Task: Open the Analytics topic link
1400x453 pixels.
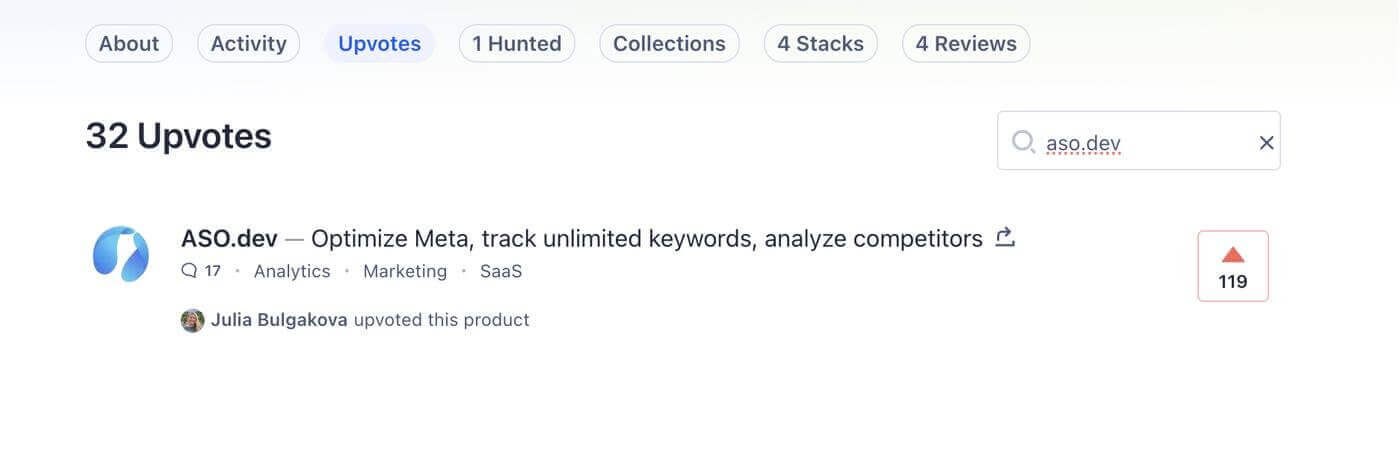Action: [x=292, y=271]
